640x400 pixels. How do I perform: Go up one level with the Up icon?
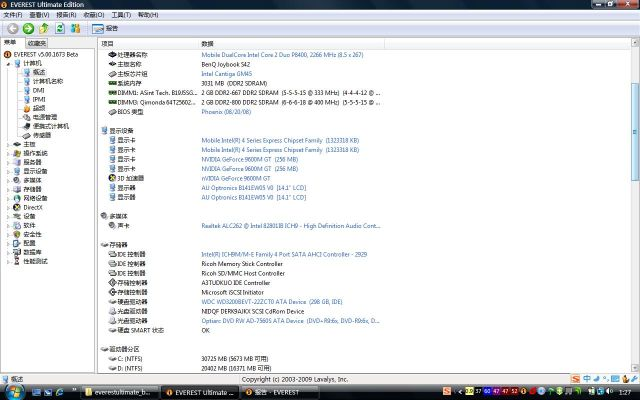pyautogui.click(x=44, y=28)
